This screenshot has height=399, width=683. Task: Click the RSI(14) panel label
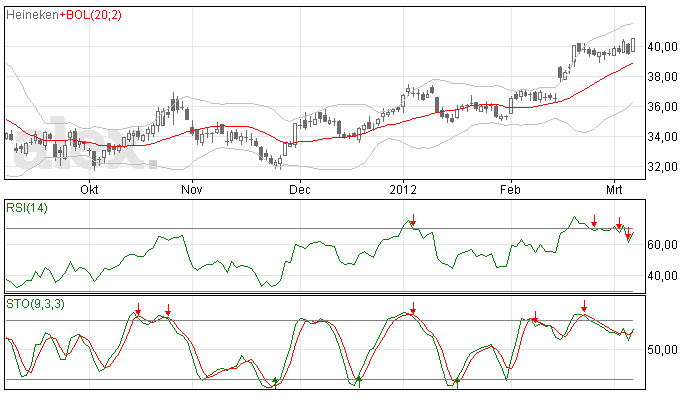[27, 208]
